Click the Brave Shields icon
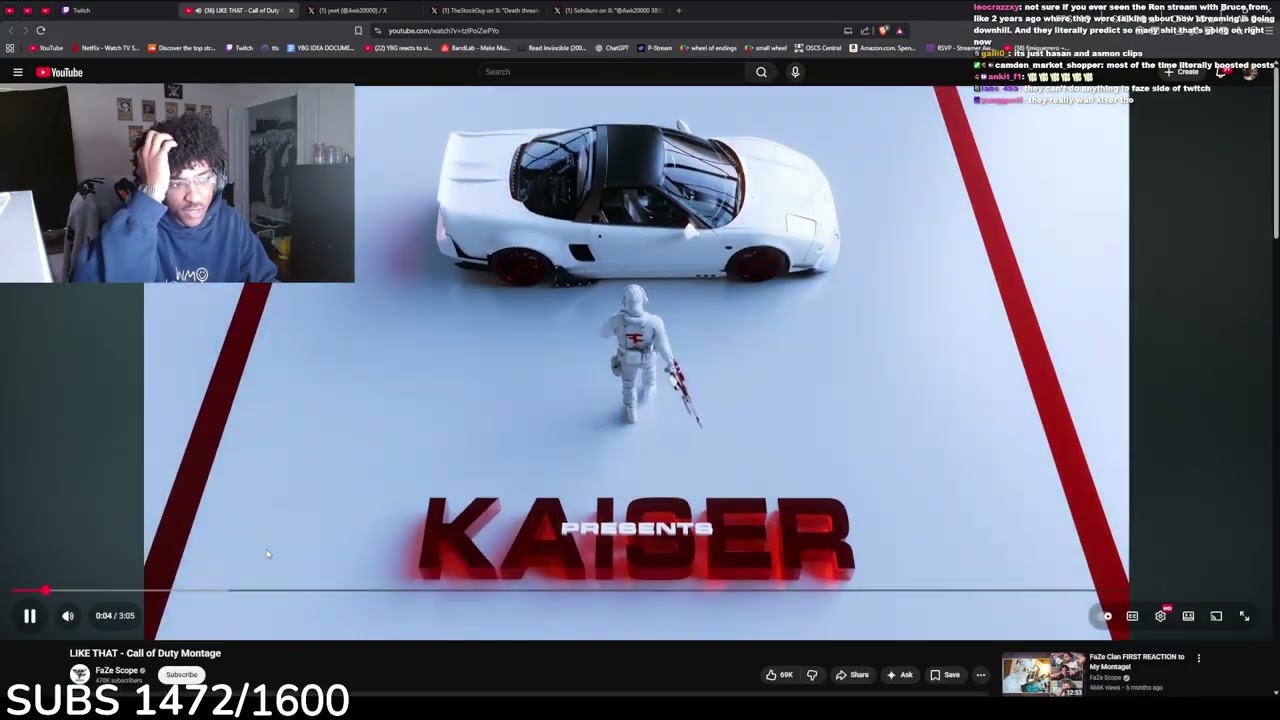This screenshot has height=720, width=1280. point(883,30)
